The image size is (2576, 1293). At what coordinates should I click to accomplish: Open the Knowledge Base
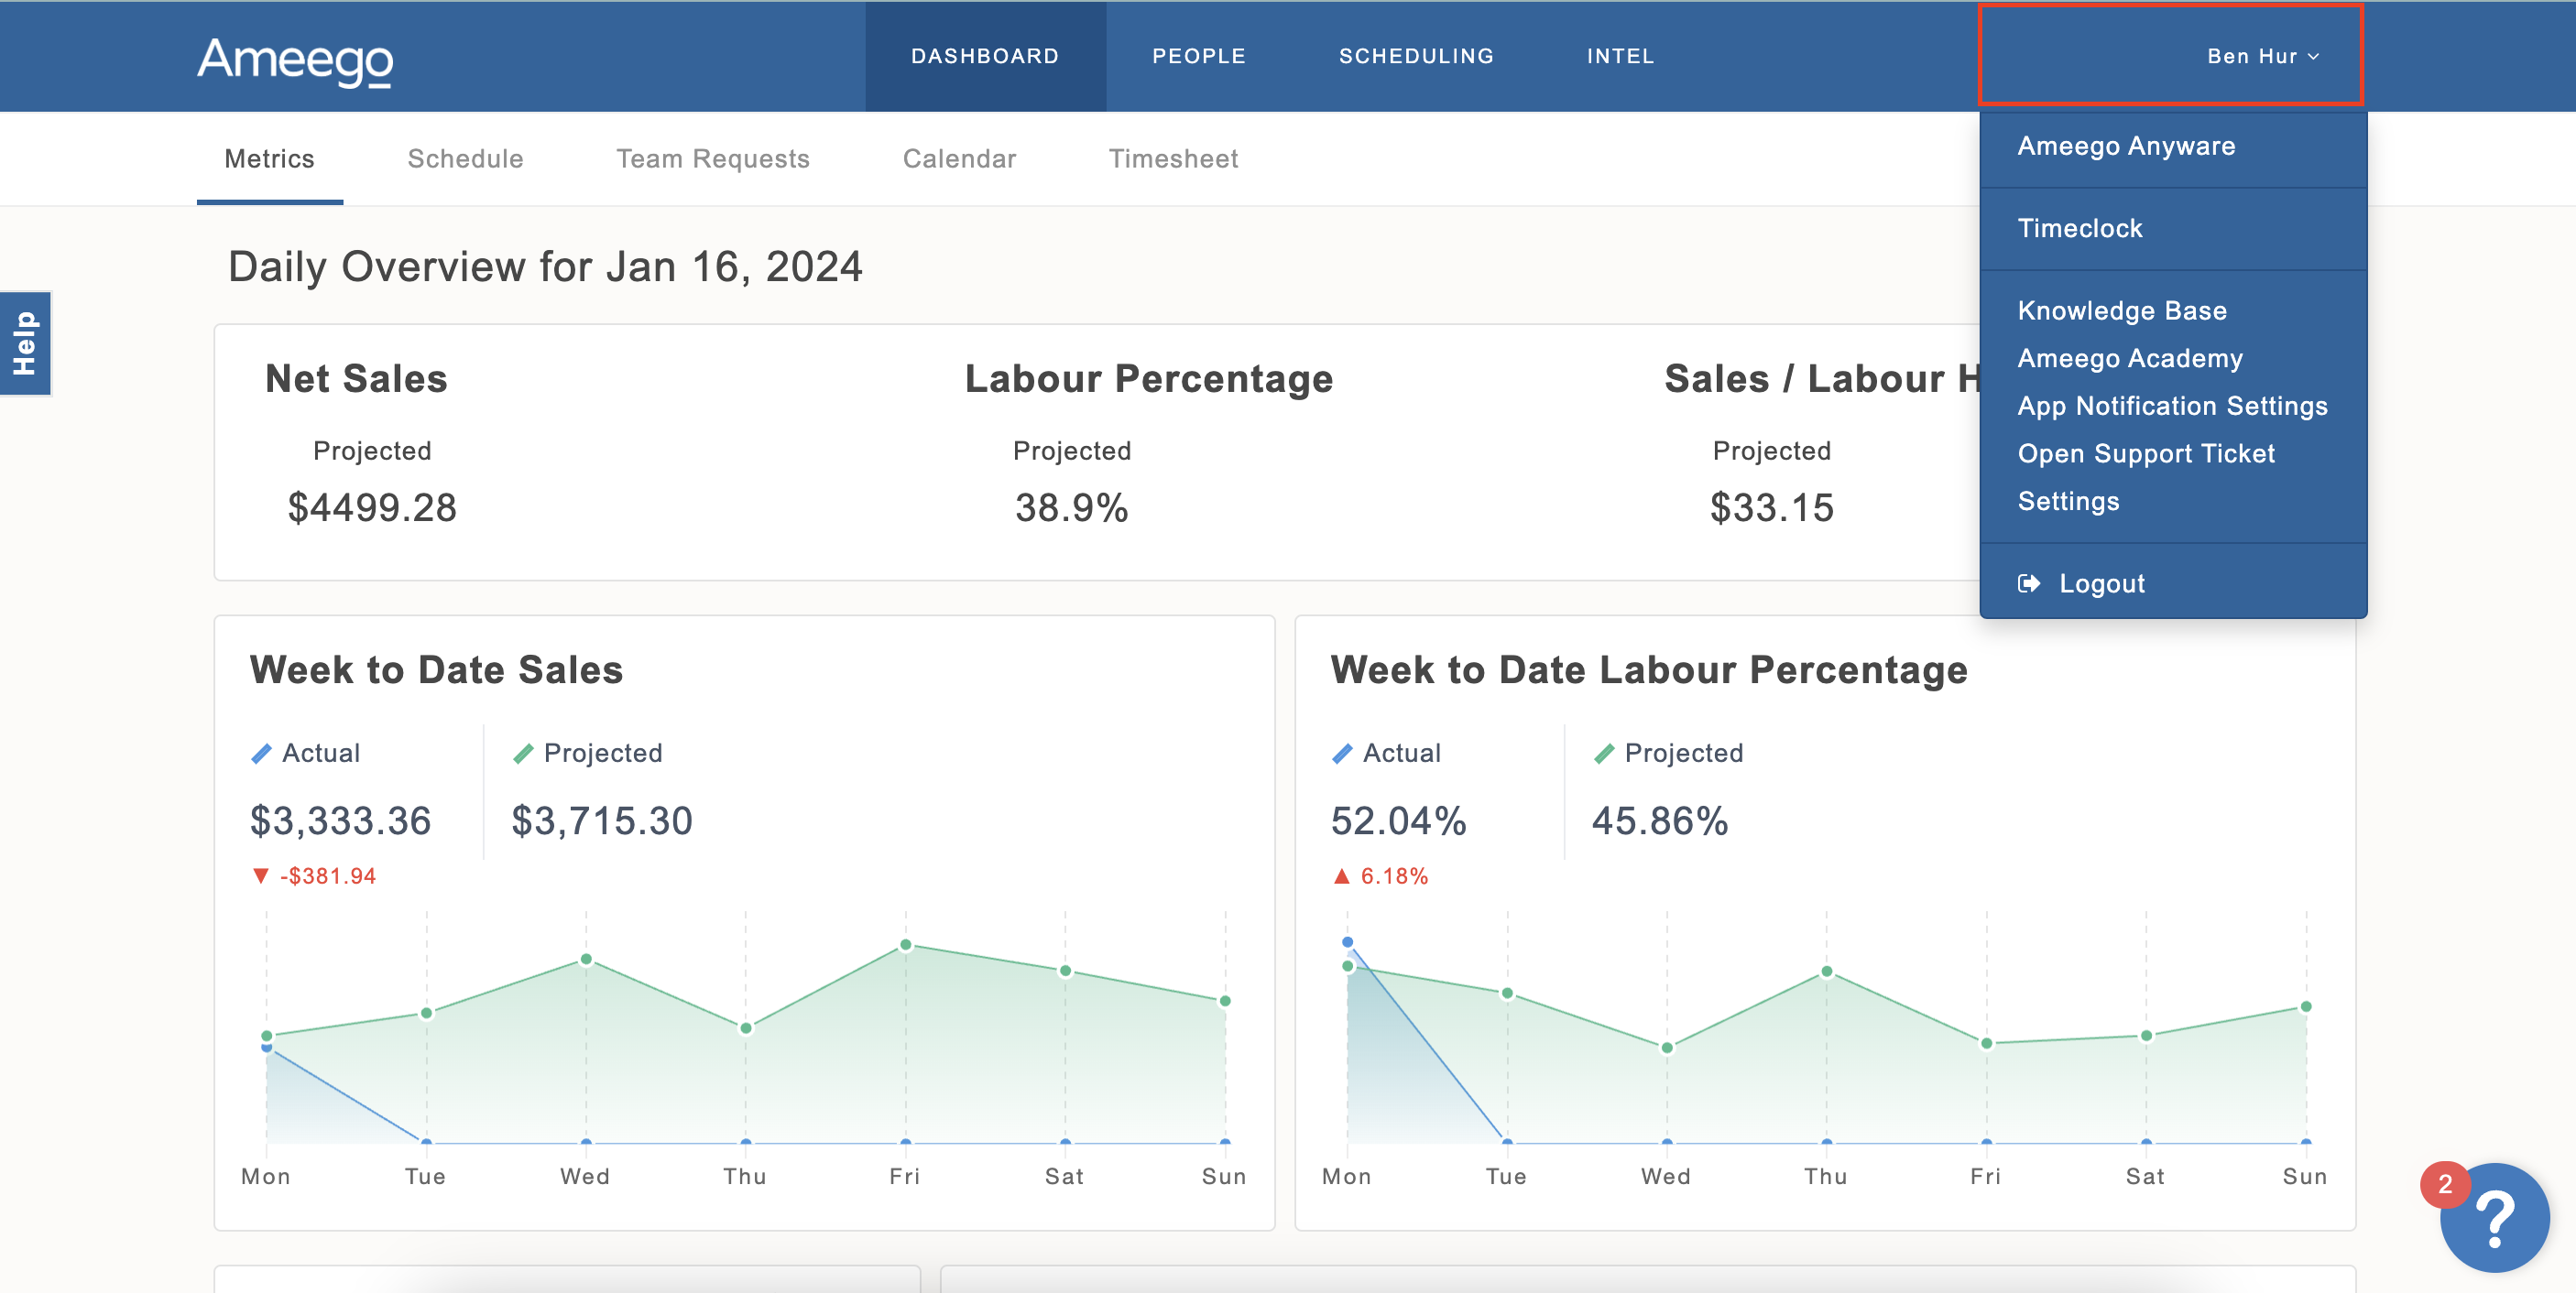tap(2122, 310)
